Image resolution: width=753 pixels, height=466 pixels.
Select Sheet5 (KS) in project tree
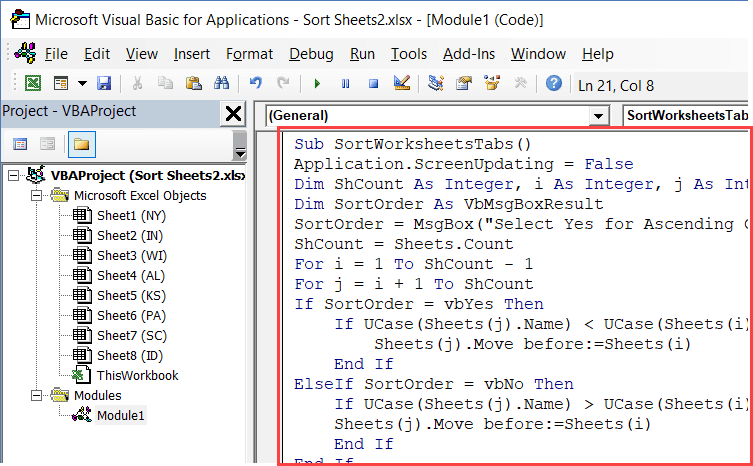pos(131,295)
